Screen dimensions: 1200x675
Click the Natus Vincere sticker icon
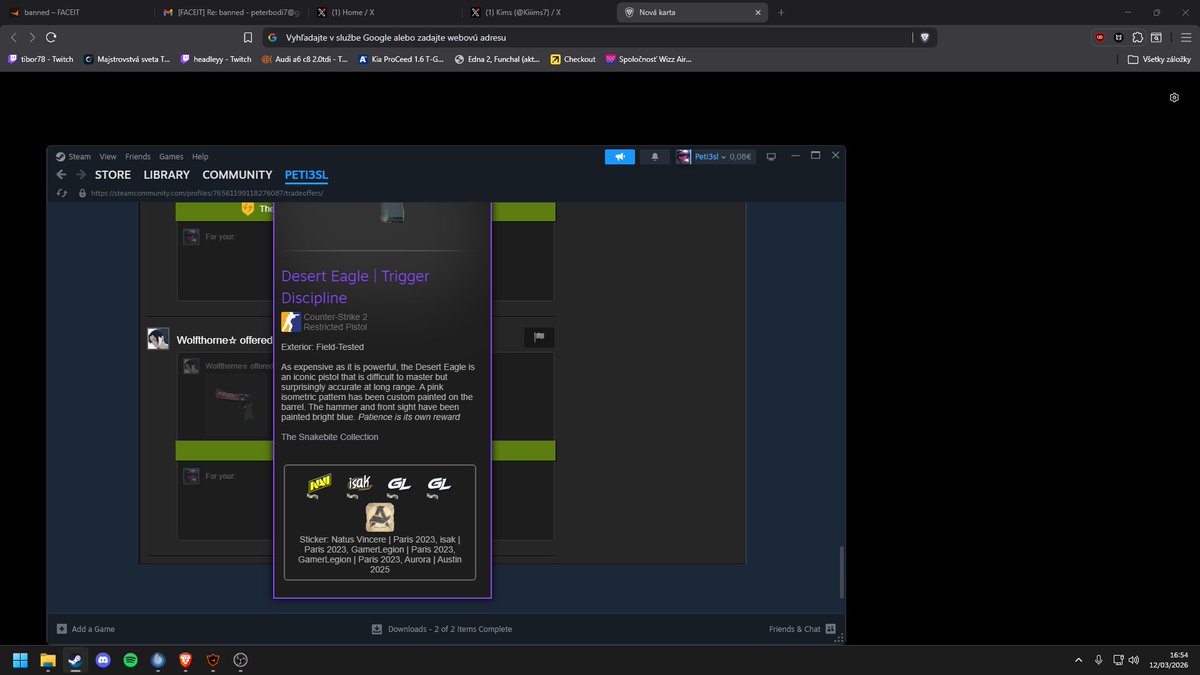point(320,484)
